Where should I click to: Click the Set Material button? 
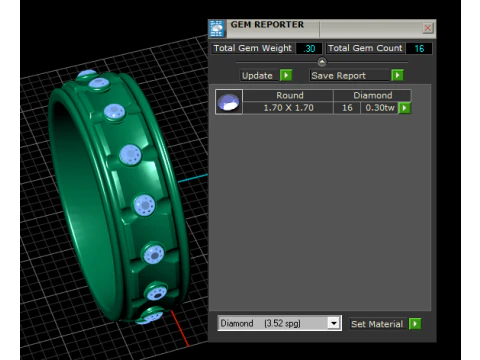[377, 324]
